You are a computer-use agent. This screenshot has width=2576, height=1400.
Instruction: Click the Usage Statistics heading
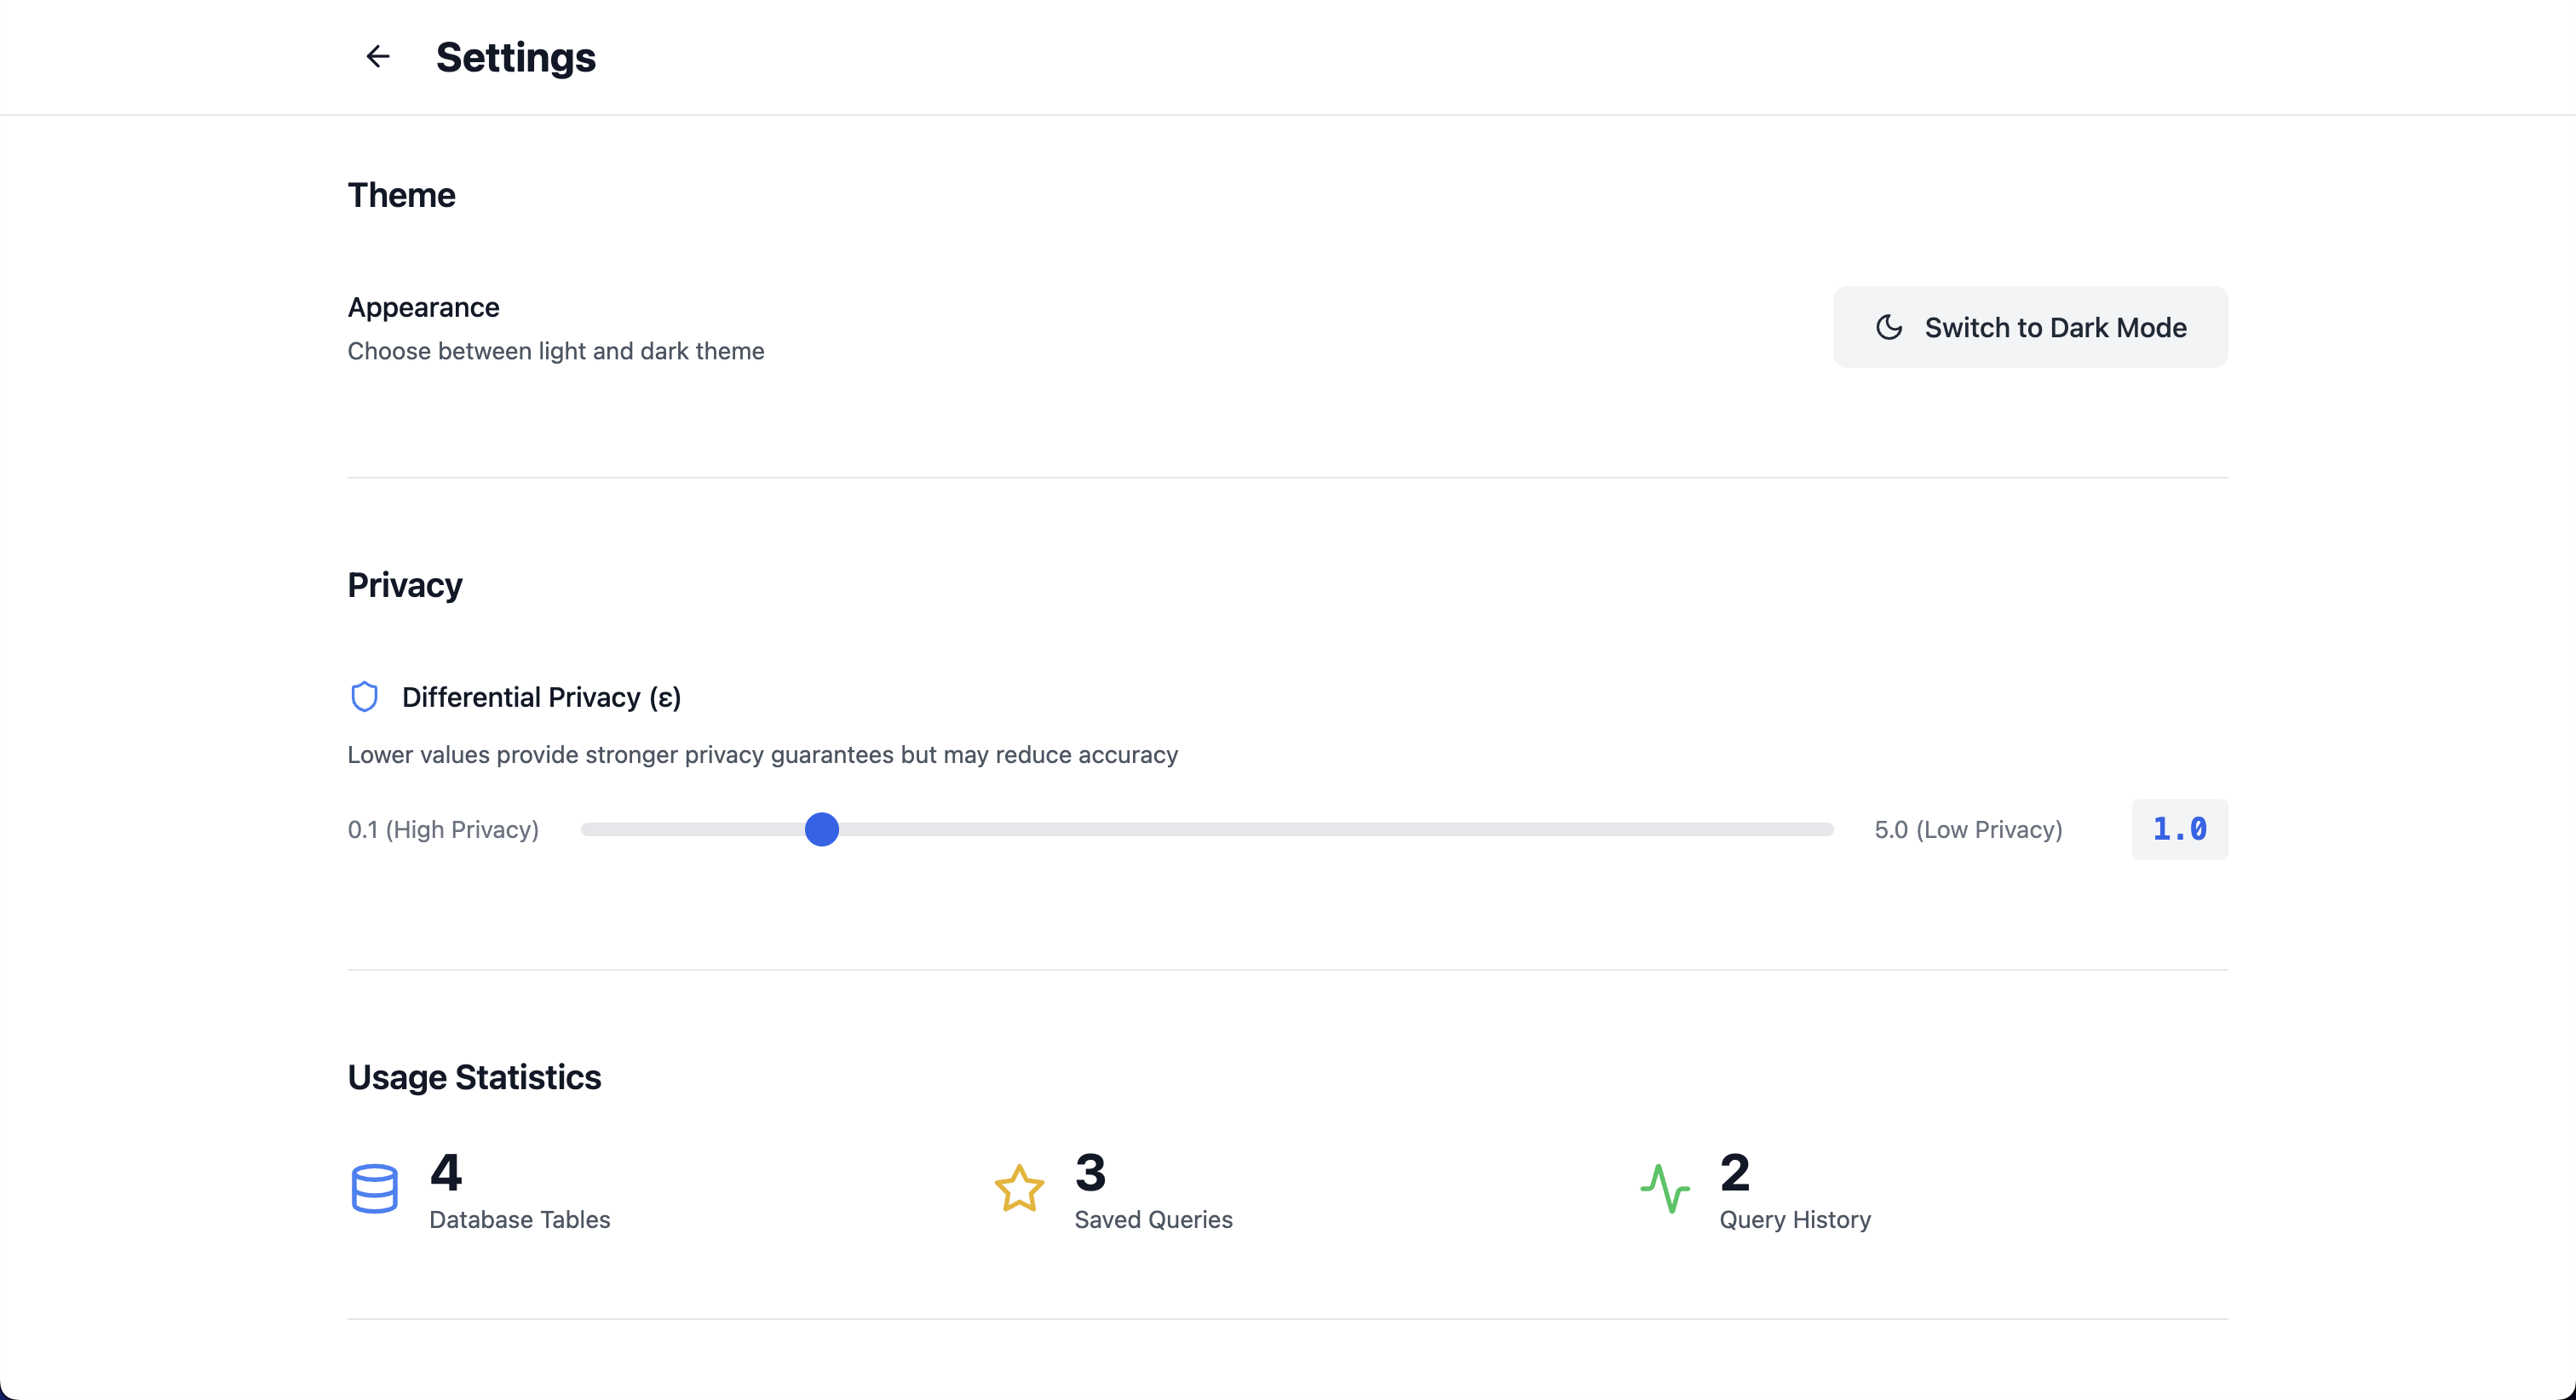tap(474, 1077)
